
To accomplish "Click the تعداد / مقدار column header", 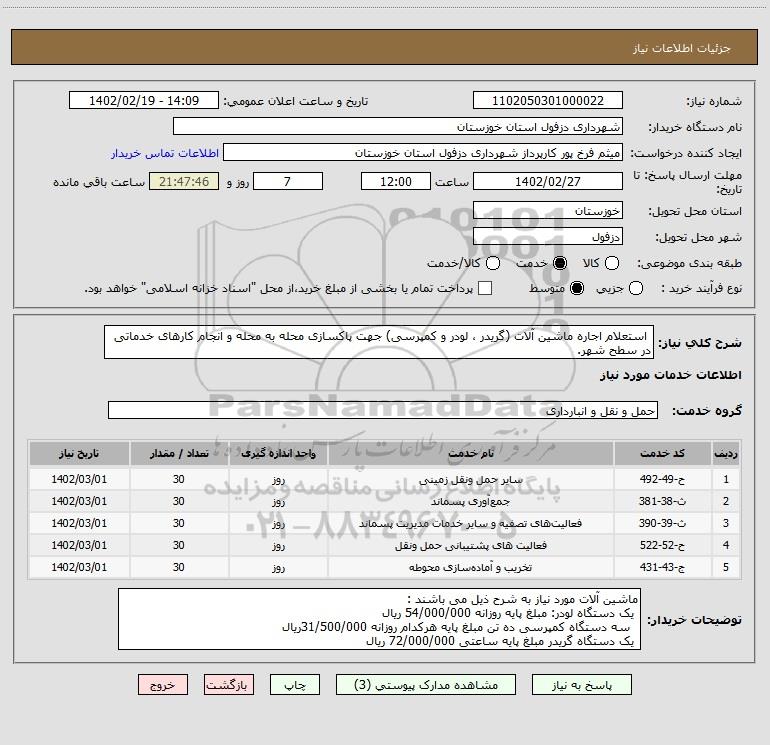I will (179, 453).
